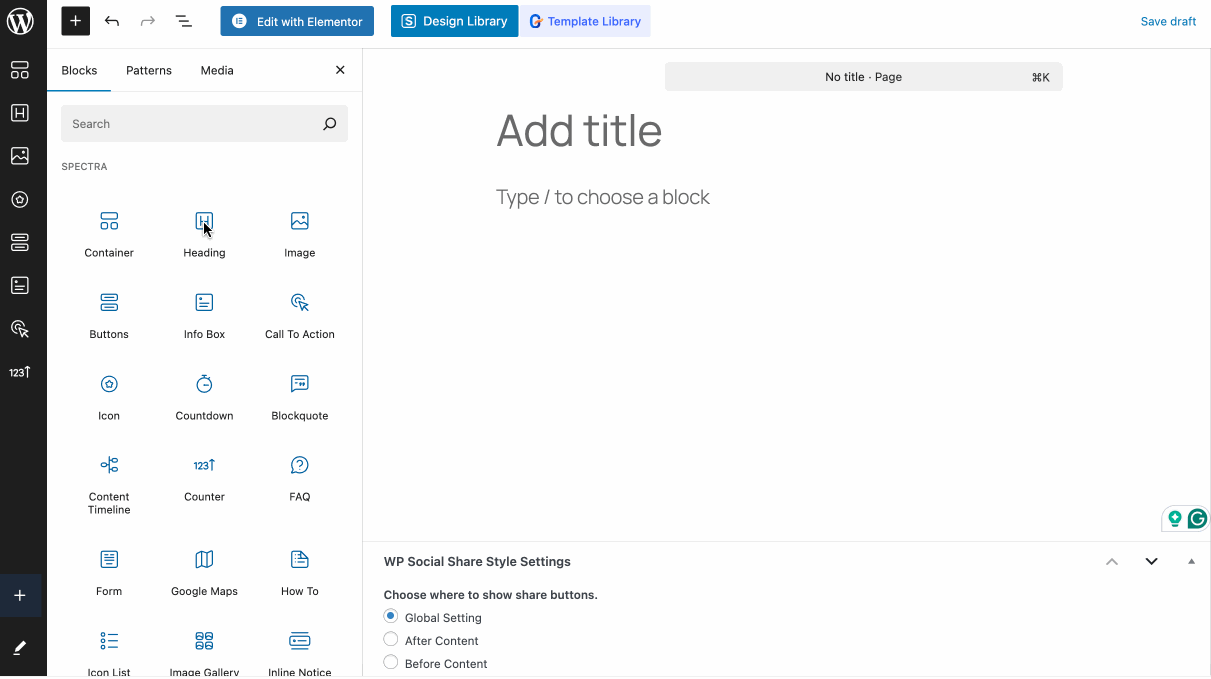Screen dimensions: 1211x679
Task: Open the Media tab
Action: [x=217, y=70]
